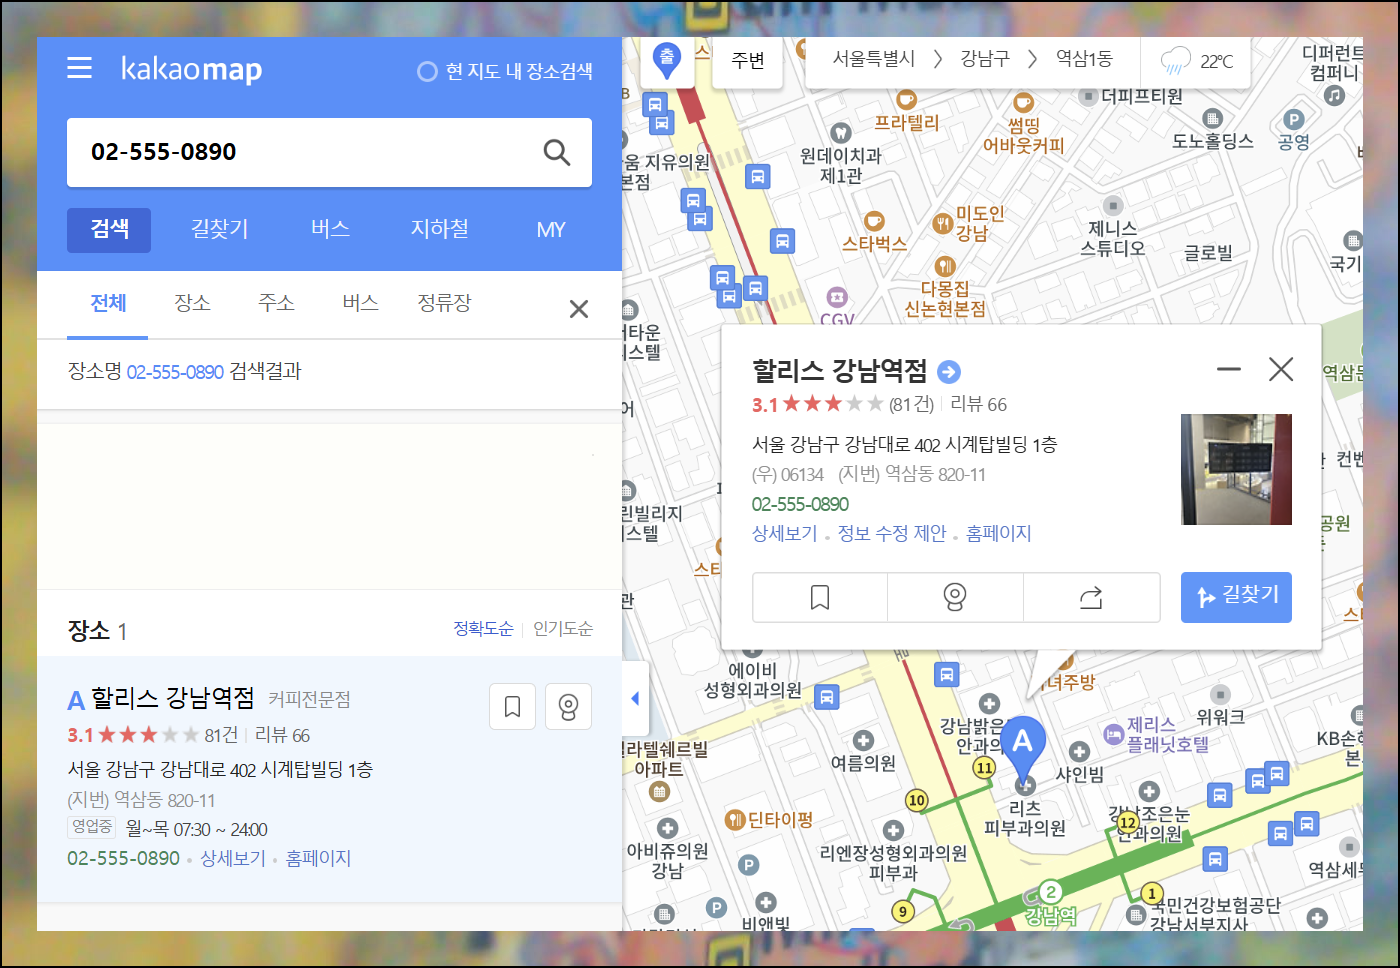The width and height of the screenshot is (1400, 968).
Task: Click the 원데이치과 map icon
Action: tap(840, 132)
